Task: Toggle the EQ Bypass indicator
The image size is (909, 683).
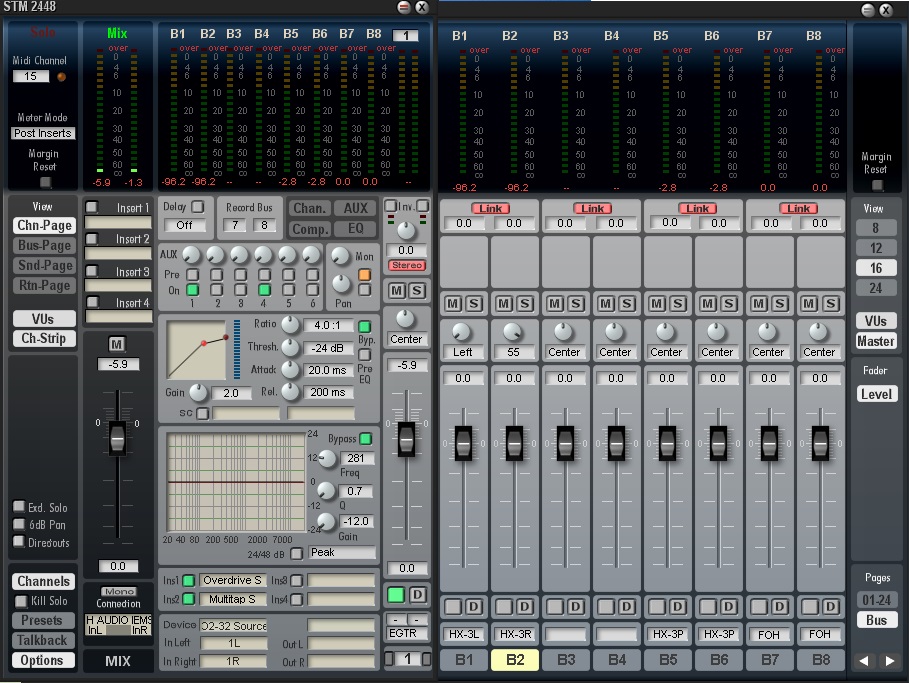Action: [x=364, y=439]
